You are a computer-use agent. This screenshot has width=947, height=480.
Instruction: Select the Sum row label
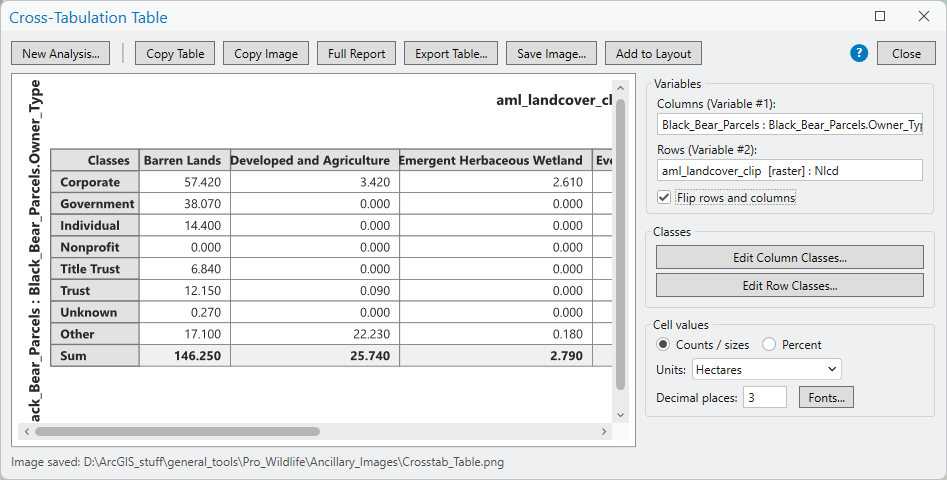tap(95, 356)
